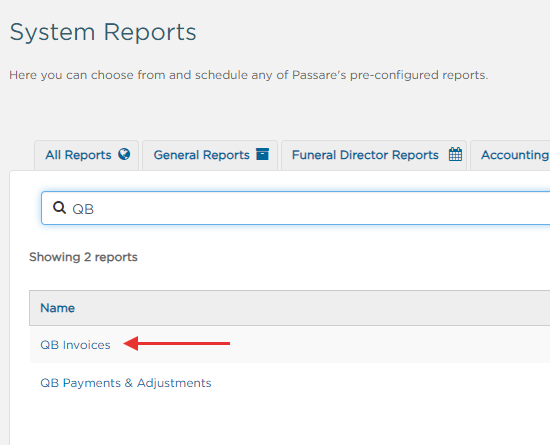This screenshot has height=445, width=550.
Task: Click the 'Showing 2 reports' text
Action: pos(83,257)
